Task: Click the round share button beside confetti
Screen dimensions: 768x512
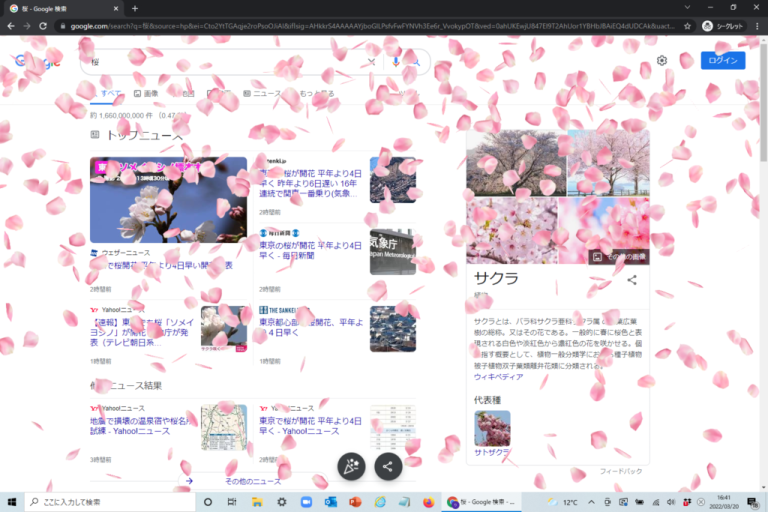Action: tap(388, 466)
